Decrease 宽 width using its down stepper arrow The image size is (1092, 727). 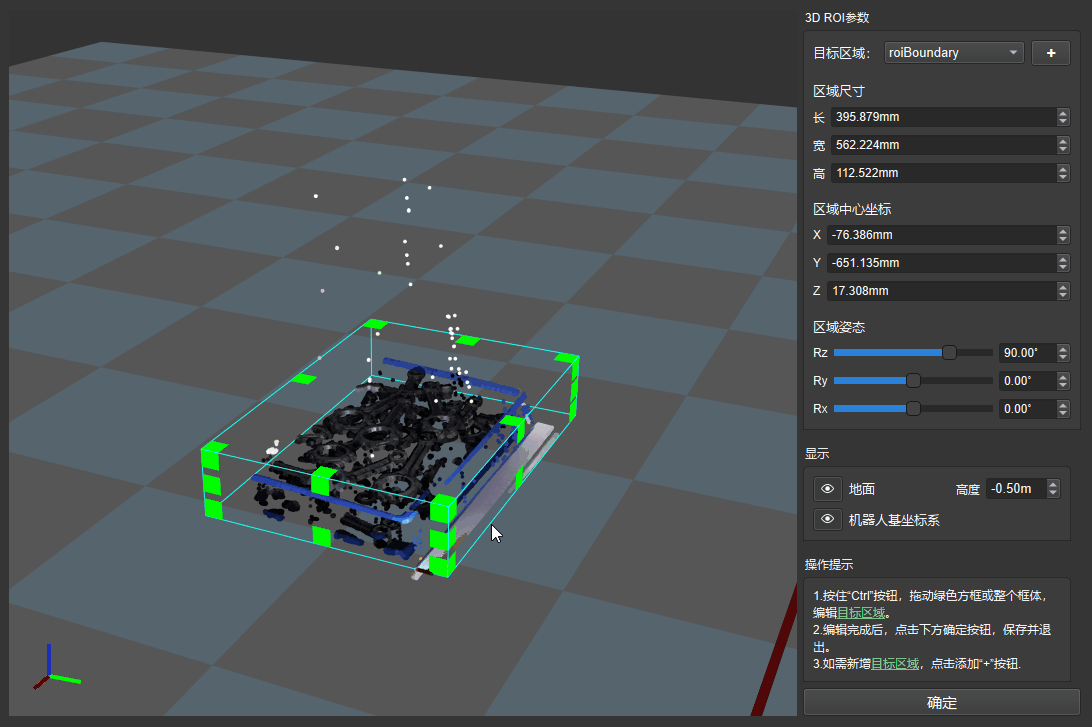coord(1062,149)
